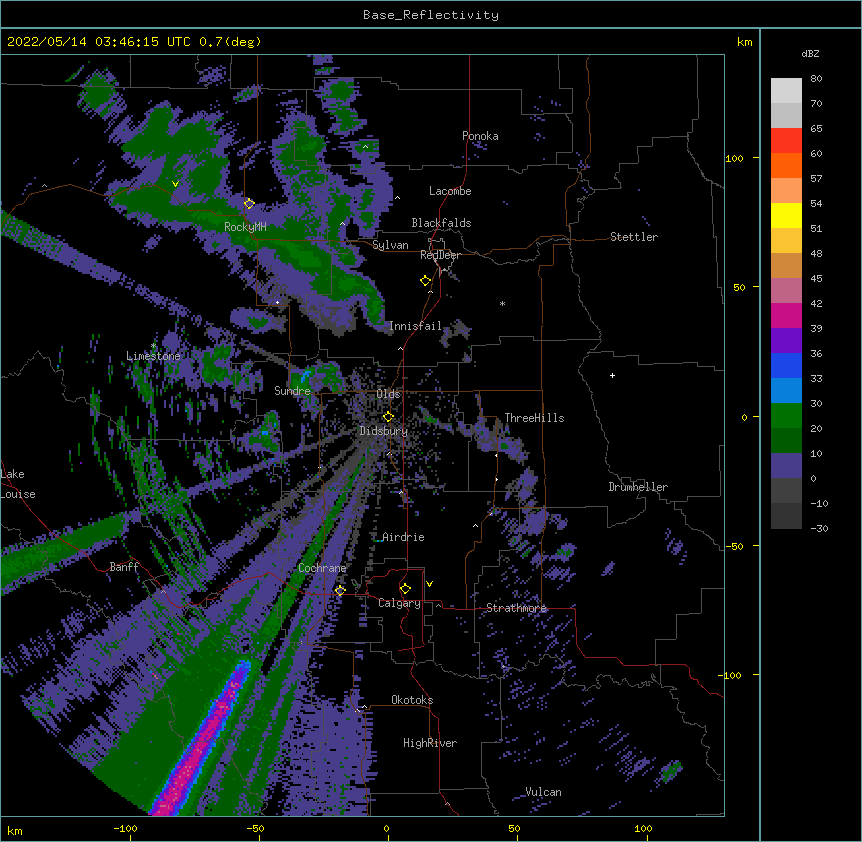
Task: Select the Okotoks label
Action: (x=412, y=700)
